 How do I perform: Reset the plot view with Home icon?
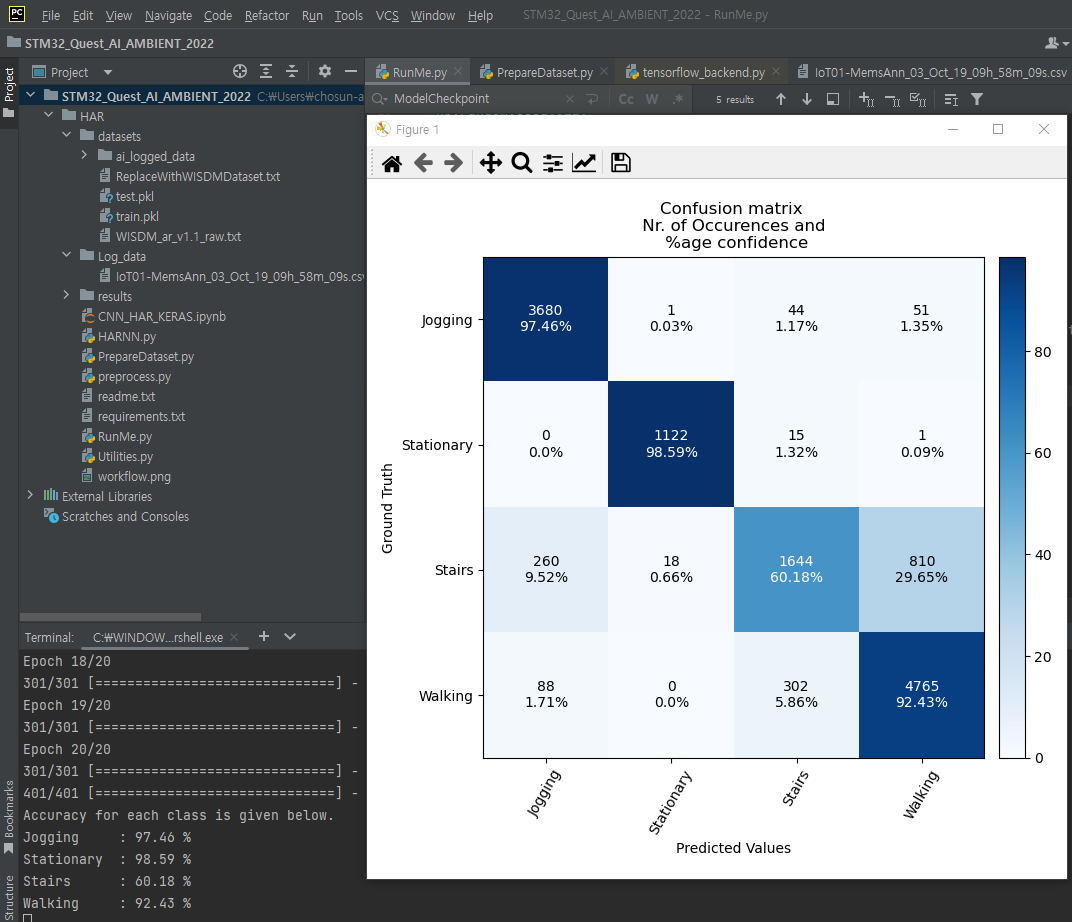[x=392, y=163]
